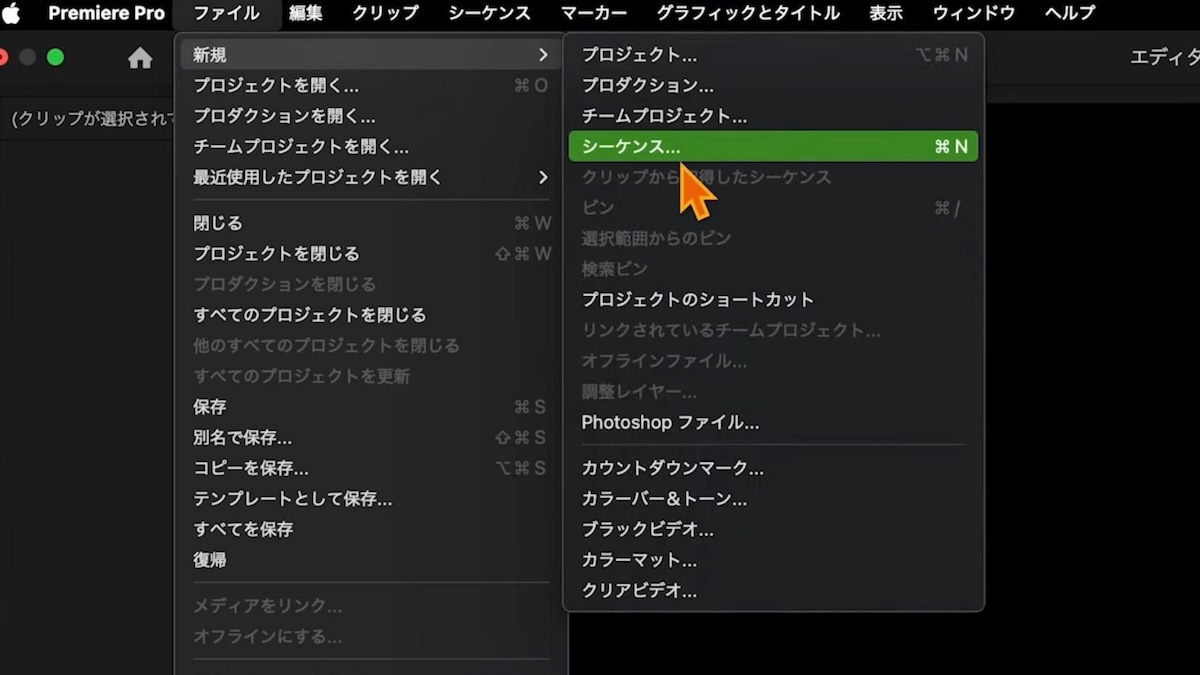Select すべてのプロジェクトを閉じる

pyautogui.click(x=370, y=315)
